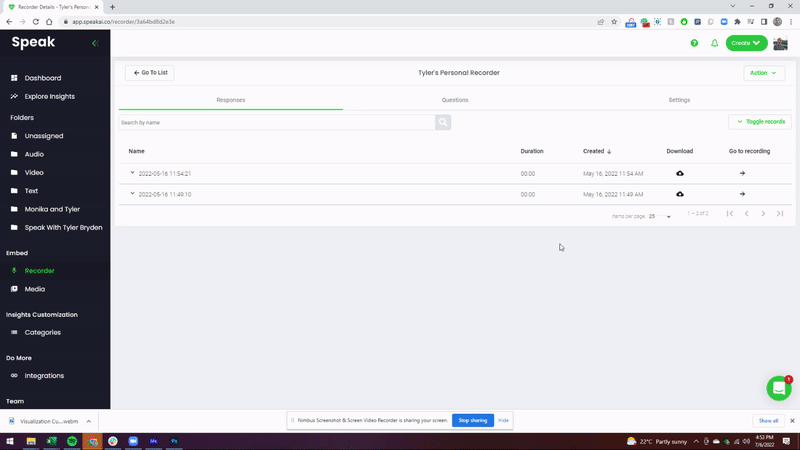Screen dimensions: 800x450
Task: Expand the 2022-05-16 11:49:10 record row
Action: click(133, 194)
